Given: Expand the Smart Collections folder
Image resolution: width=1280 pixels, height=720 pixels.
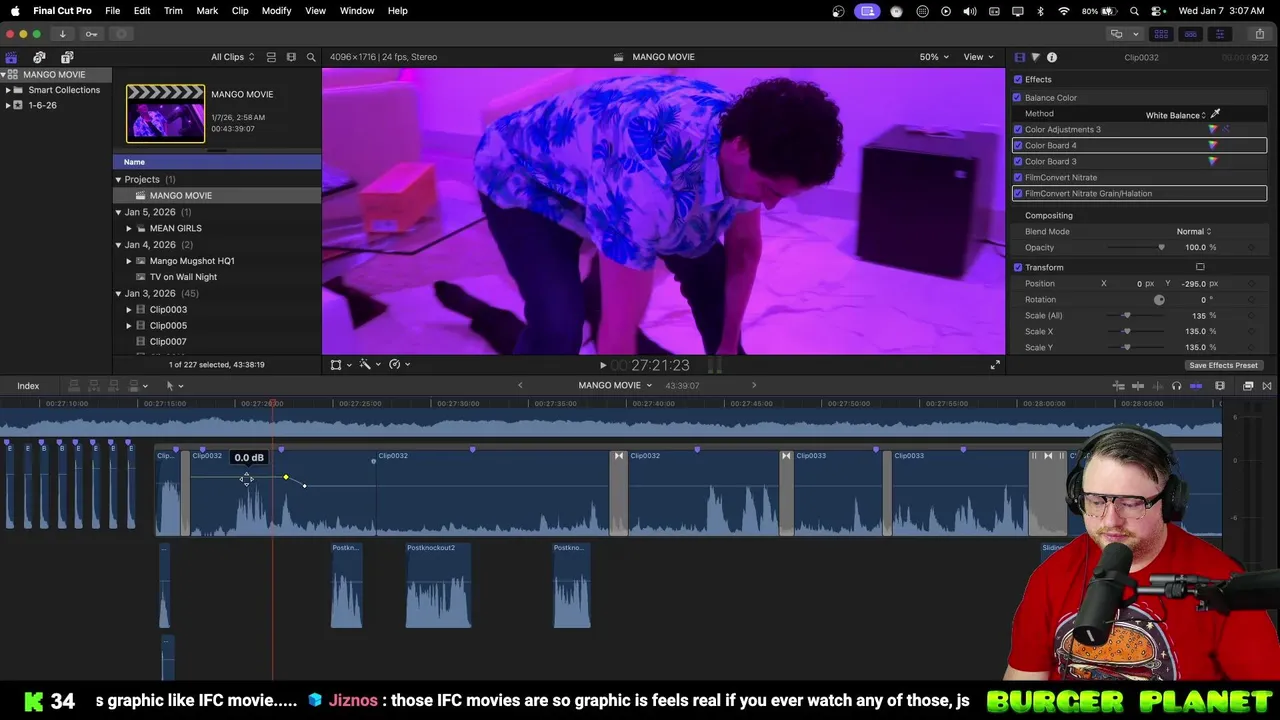Looking at the screenshot, I should pyautogui.click(x=8, y=90).
